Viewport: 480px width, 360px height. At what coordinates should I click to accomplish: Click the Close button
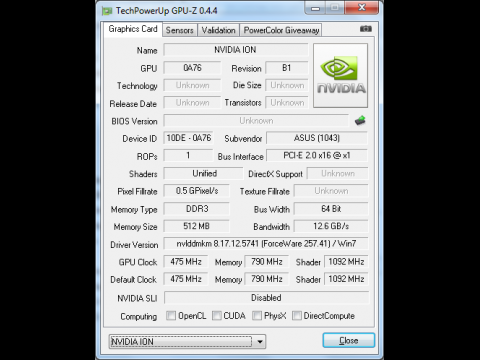point(349,340)
